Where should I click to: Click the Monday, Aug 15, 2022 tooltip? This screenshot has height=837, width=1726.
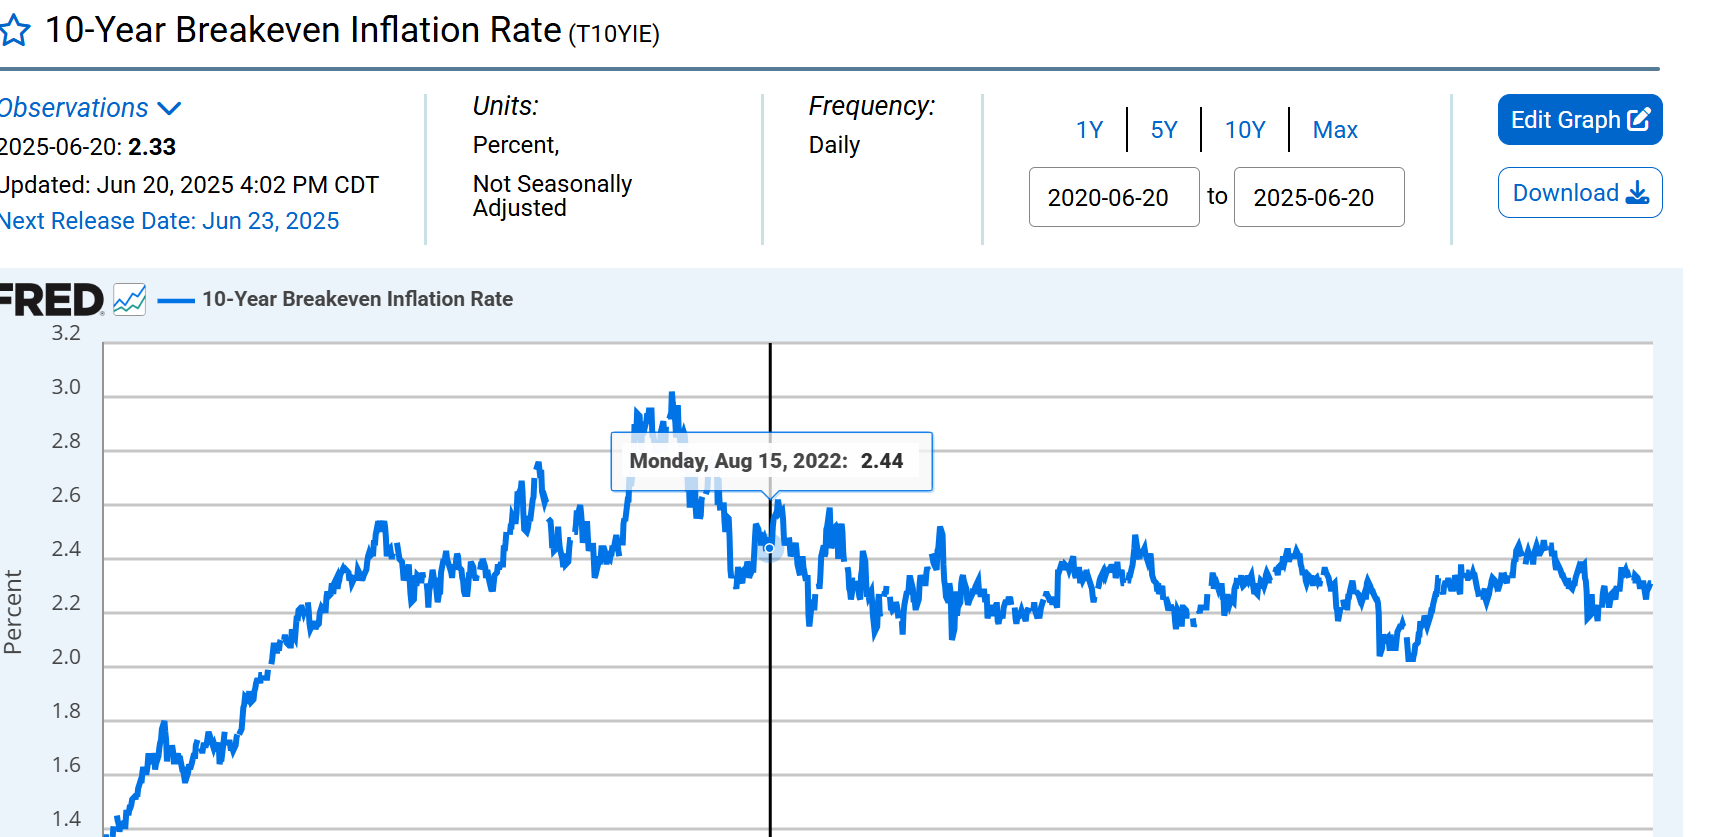(x=771, y=461)
